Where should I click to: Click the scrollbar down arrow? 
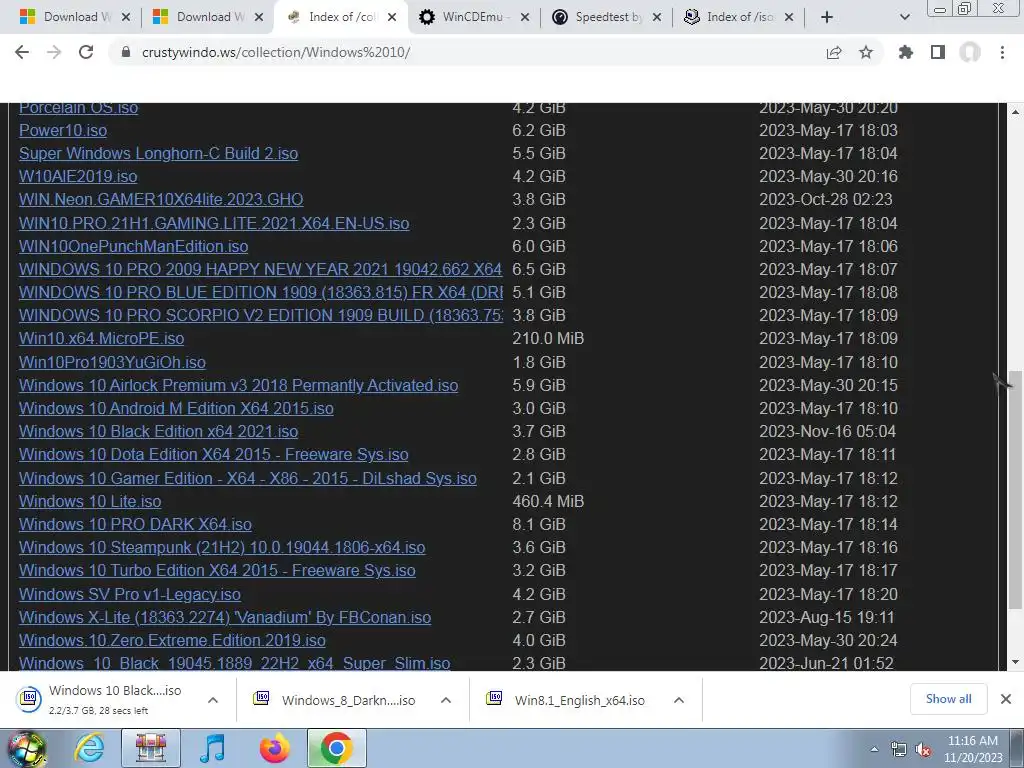(1015, 662)
